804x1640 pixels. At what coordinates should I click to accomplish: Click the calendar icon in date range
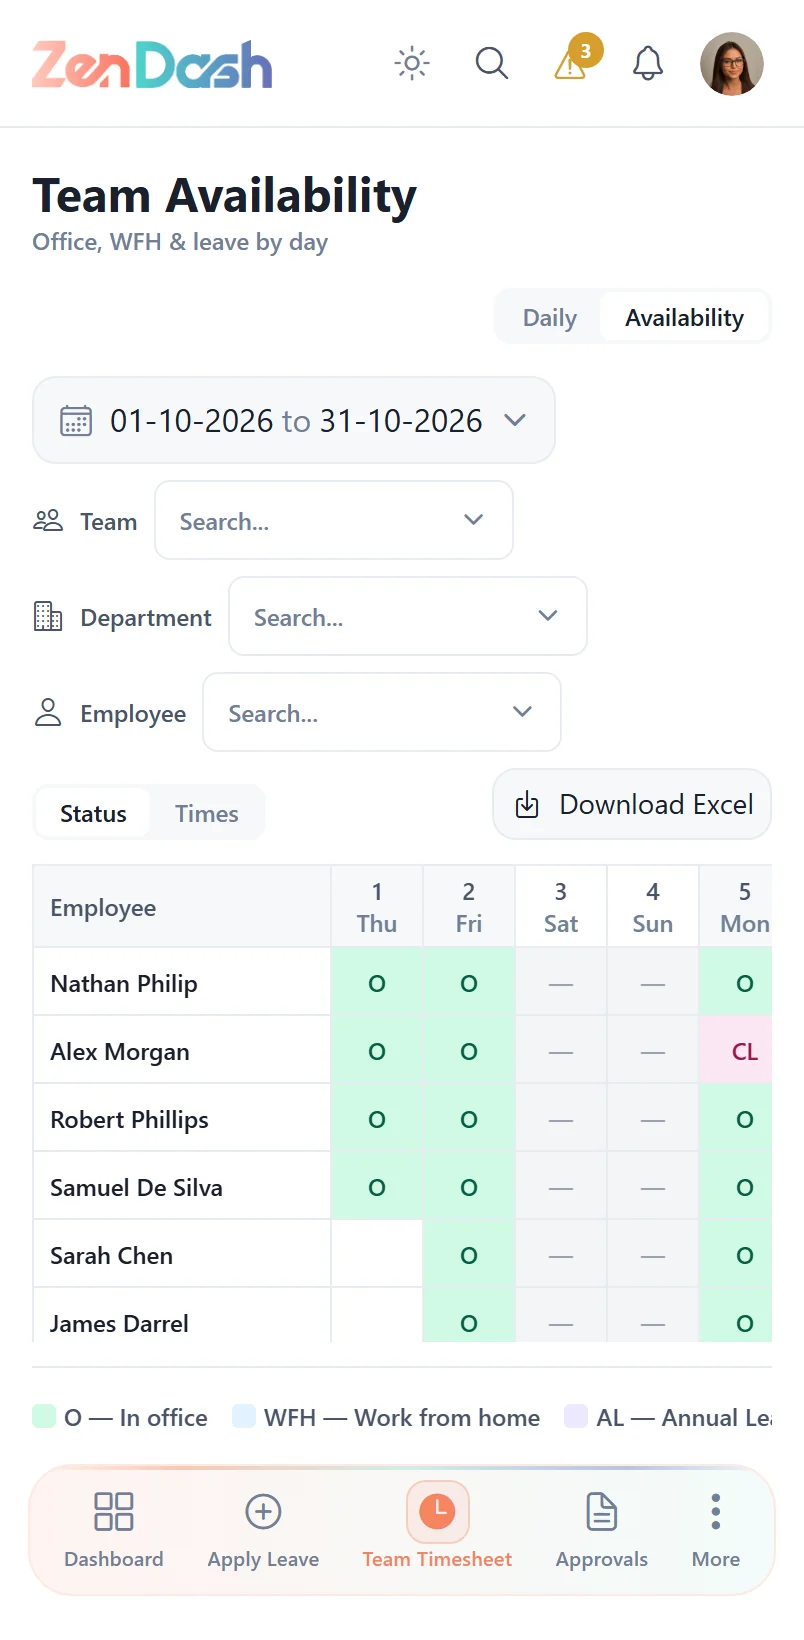pyautogui.click(x=76, y=421)
